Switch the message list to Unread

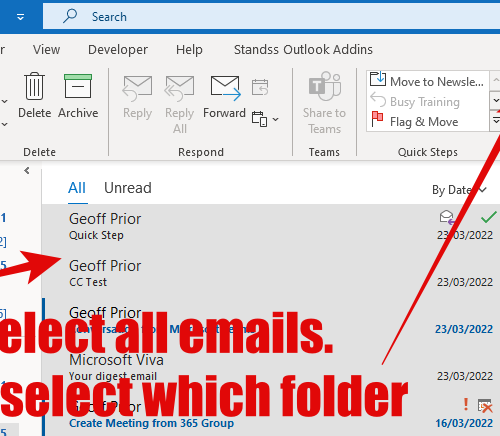pyautogui.click(x=128, y=188)
